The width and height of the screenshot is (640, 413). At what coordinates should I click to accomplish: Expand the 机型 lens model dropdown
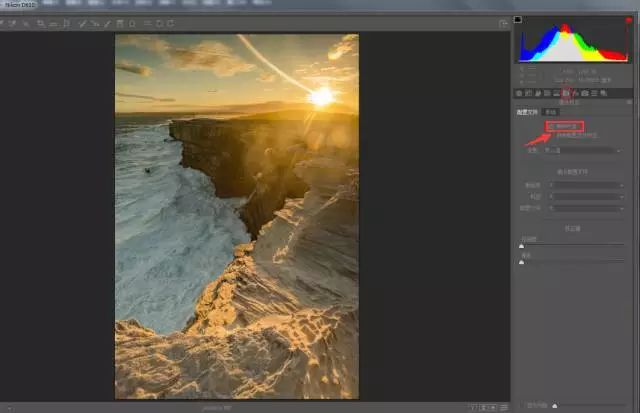click(585, 197)
